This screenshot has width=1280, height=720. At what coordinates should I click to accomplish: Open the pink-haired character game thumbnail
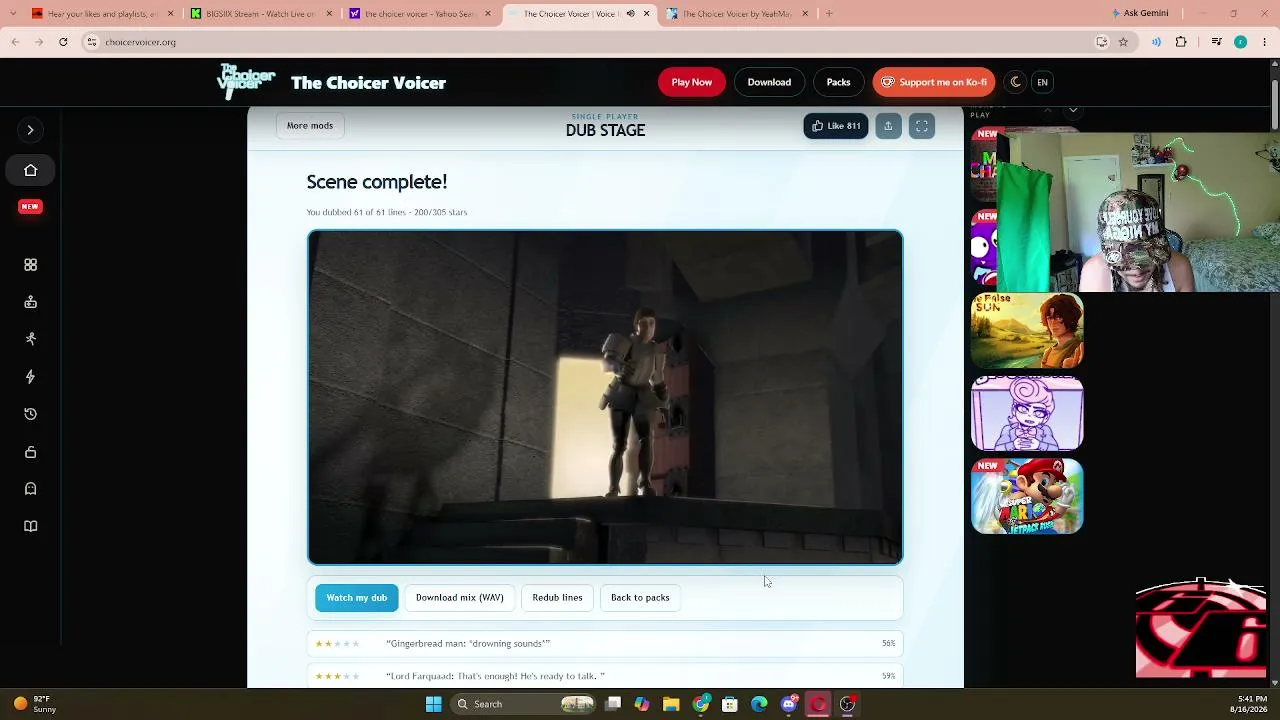(1027, 413)
